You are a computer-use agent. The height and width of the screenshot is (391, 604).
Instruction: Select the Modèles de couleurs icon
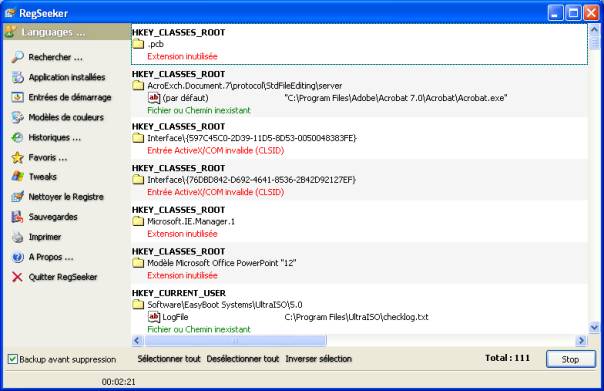[17, 117]
